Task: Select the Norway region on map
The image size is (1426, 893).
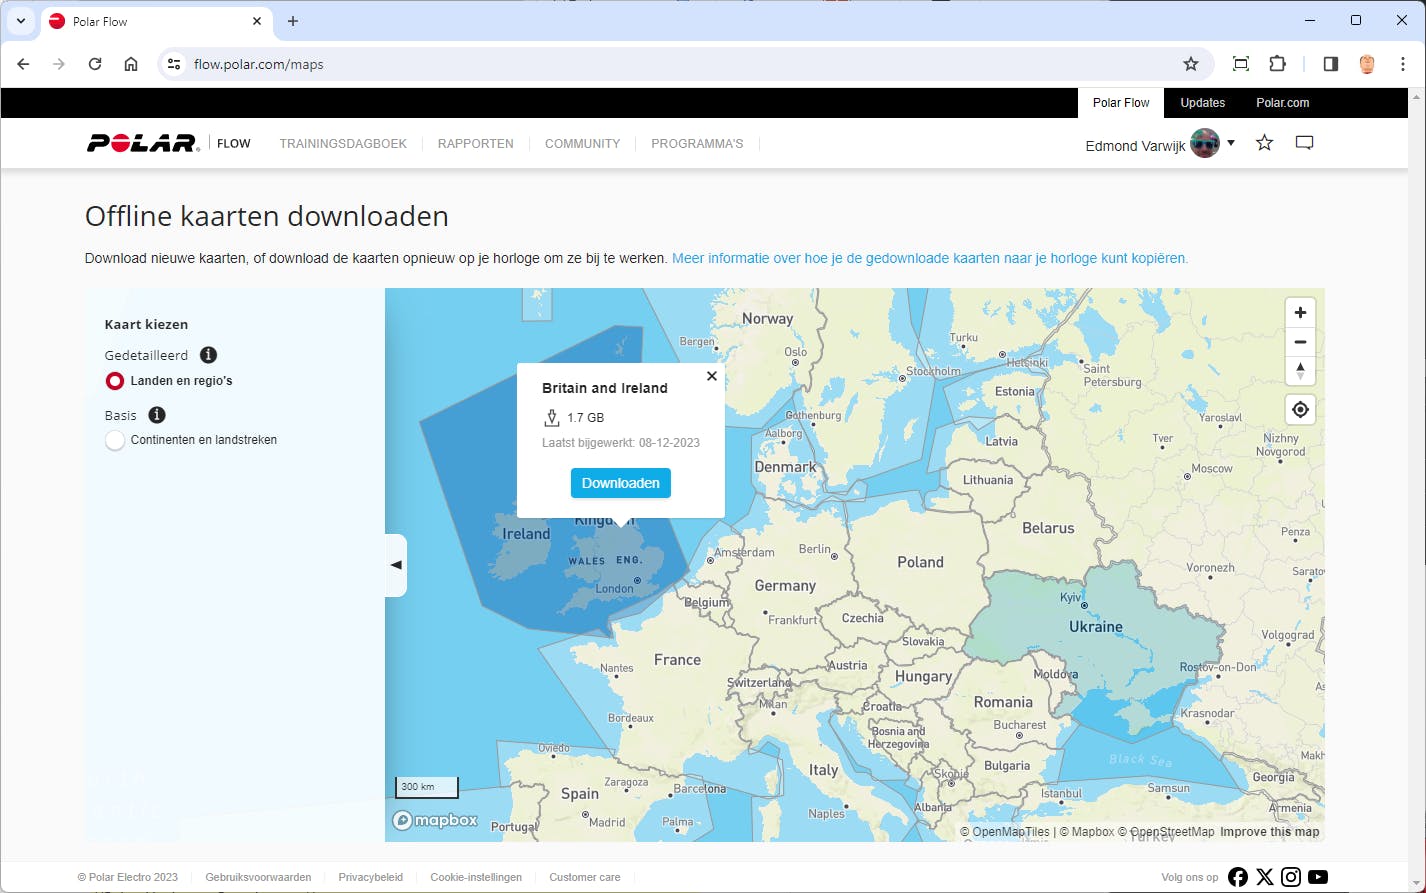Action: 767,319
